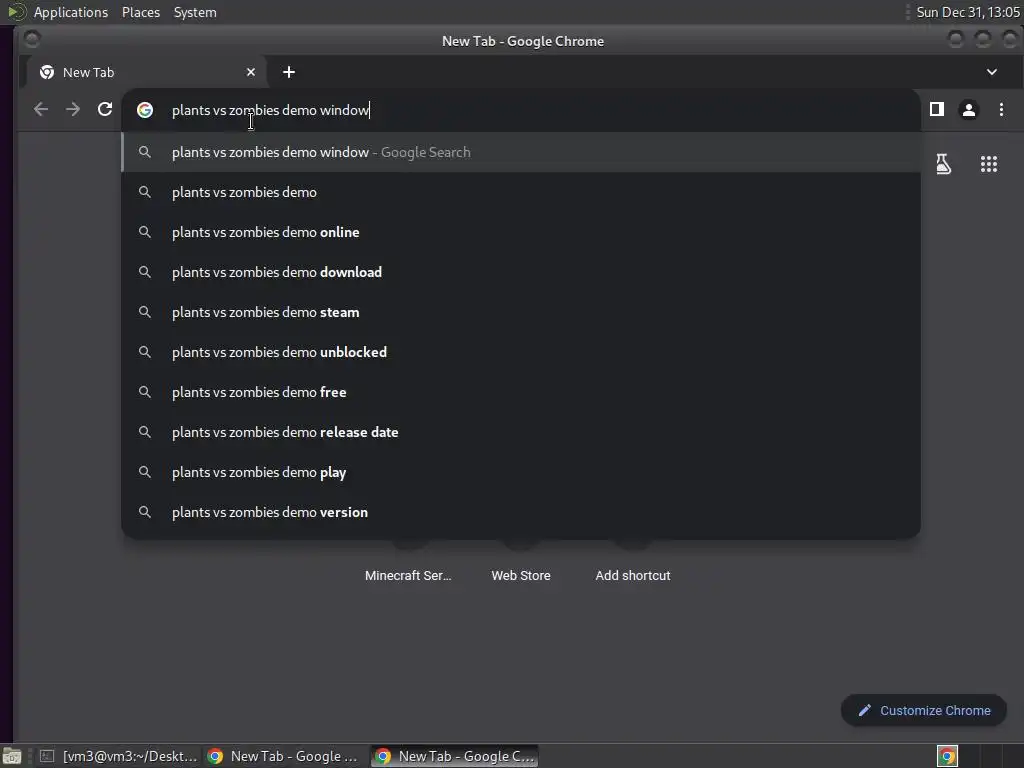Click the search icon beside 'demo online'
The width and height of the screenshot is (1024, 768).
coord(145,232)
